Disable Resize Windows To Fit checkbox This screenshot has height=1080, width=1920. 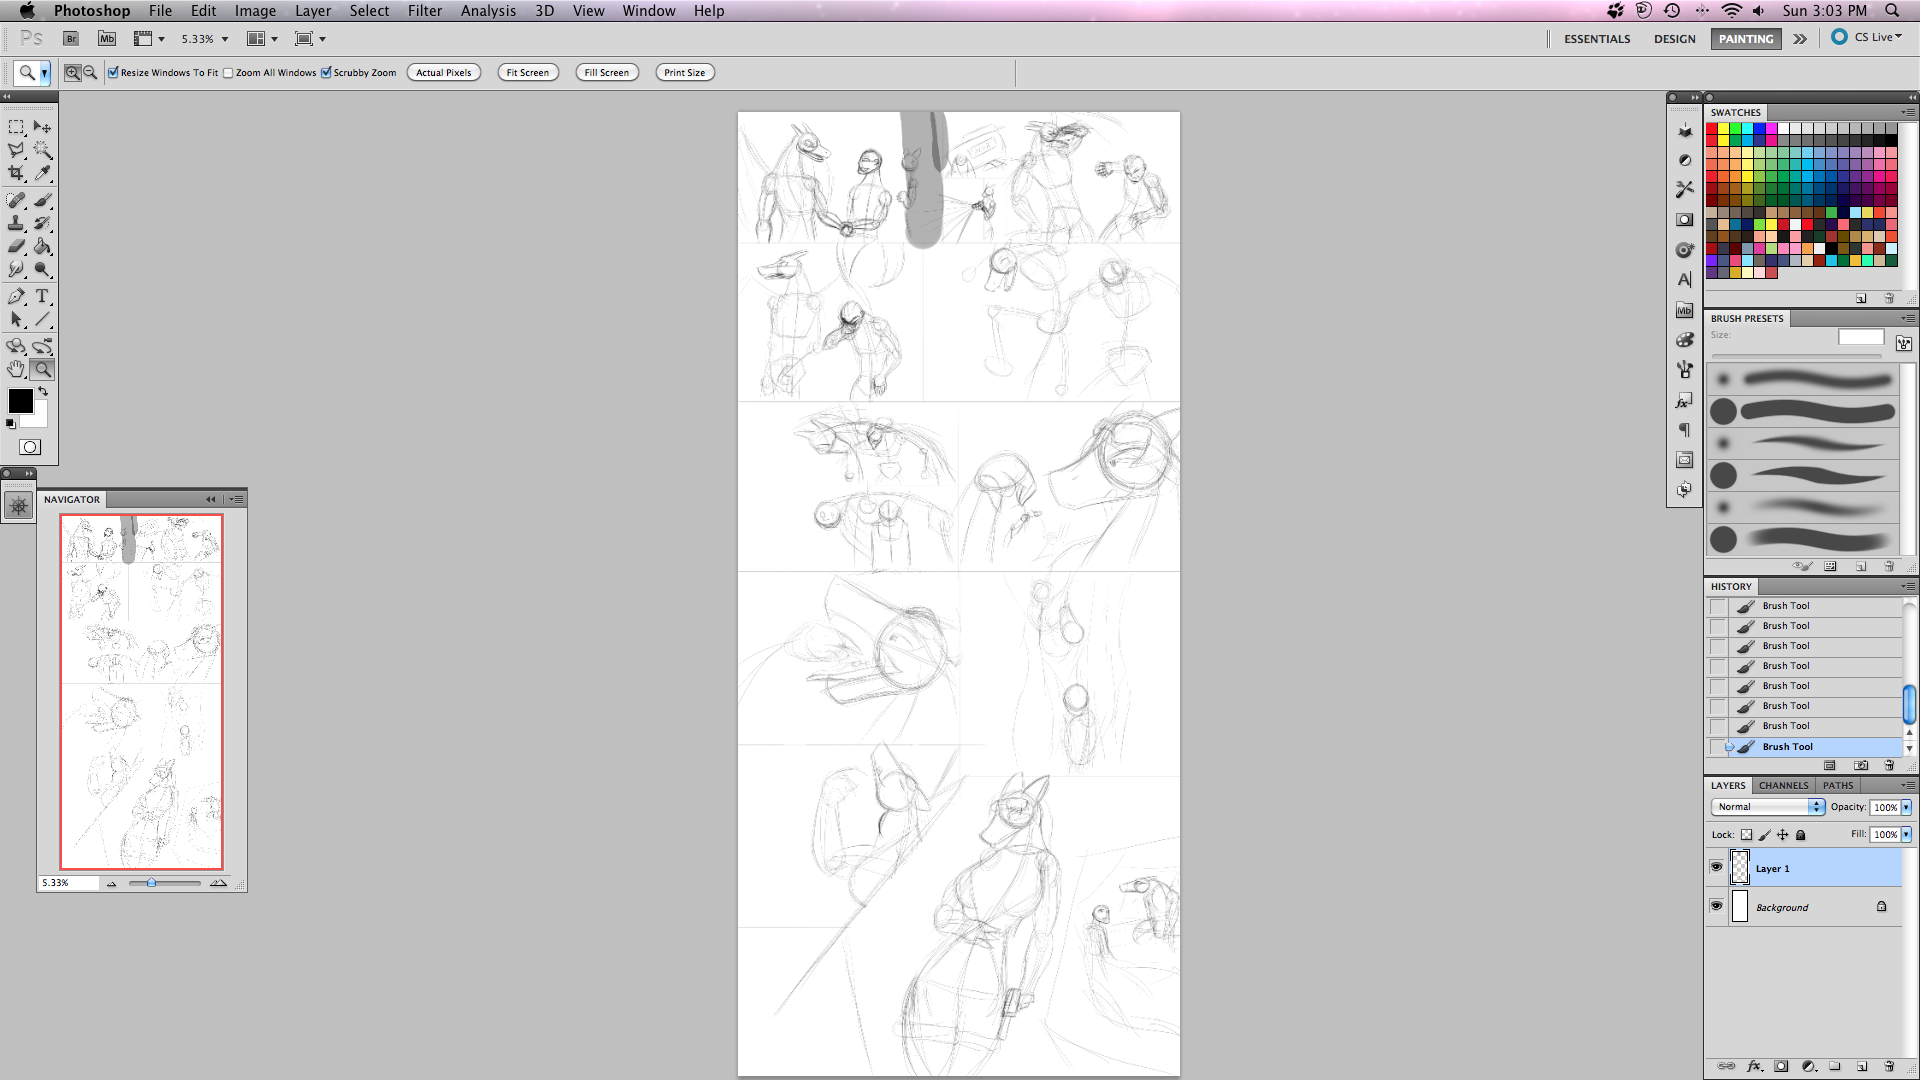114,72
